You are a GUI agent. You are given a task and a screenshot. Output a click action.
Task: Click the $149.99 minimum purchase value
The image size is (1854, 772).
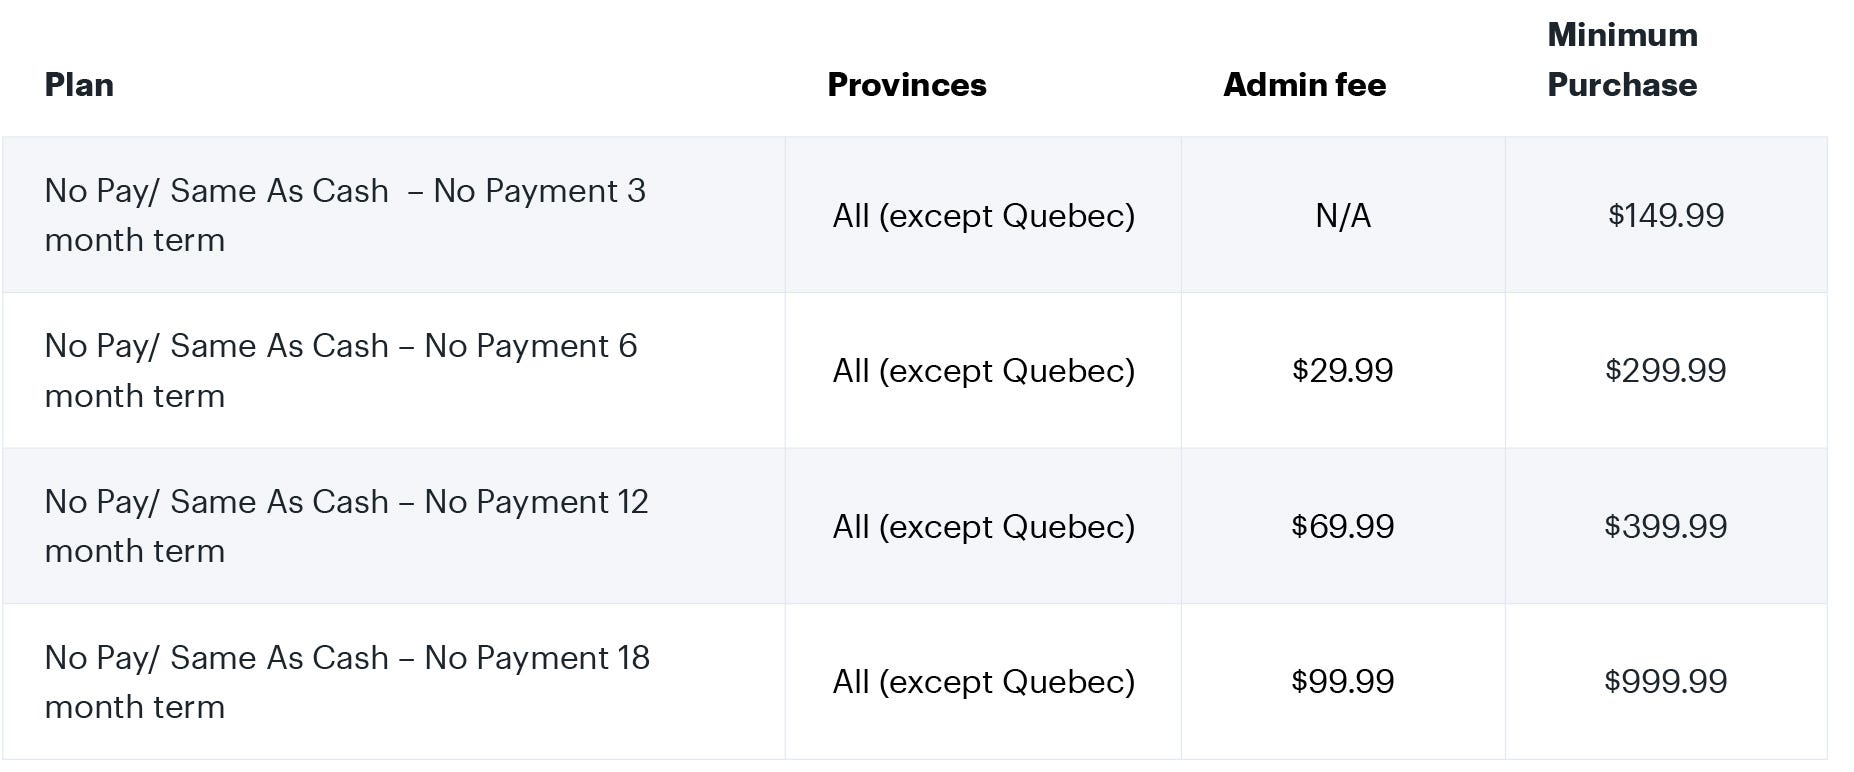click(x=1665, y=216)
